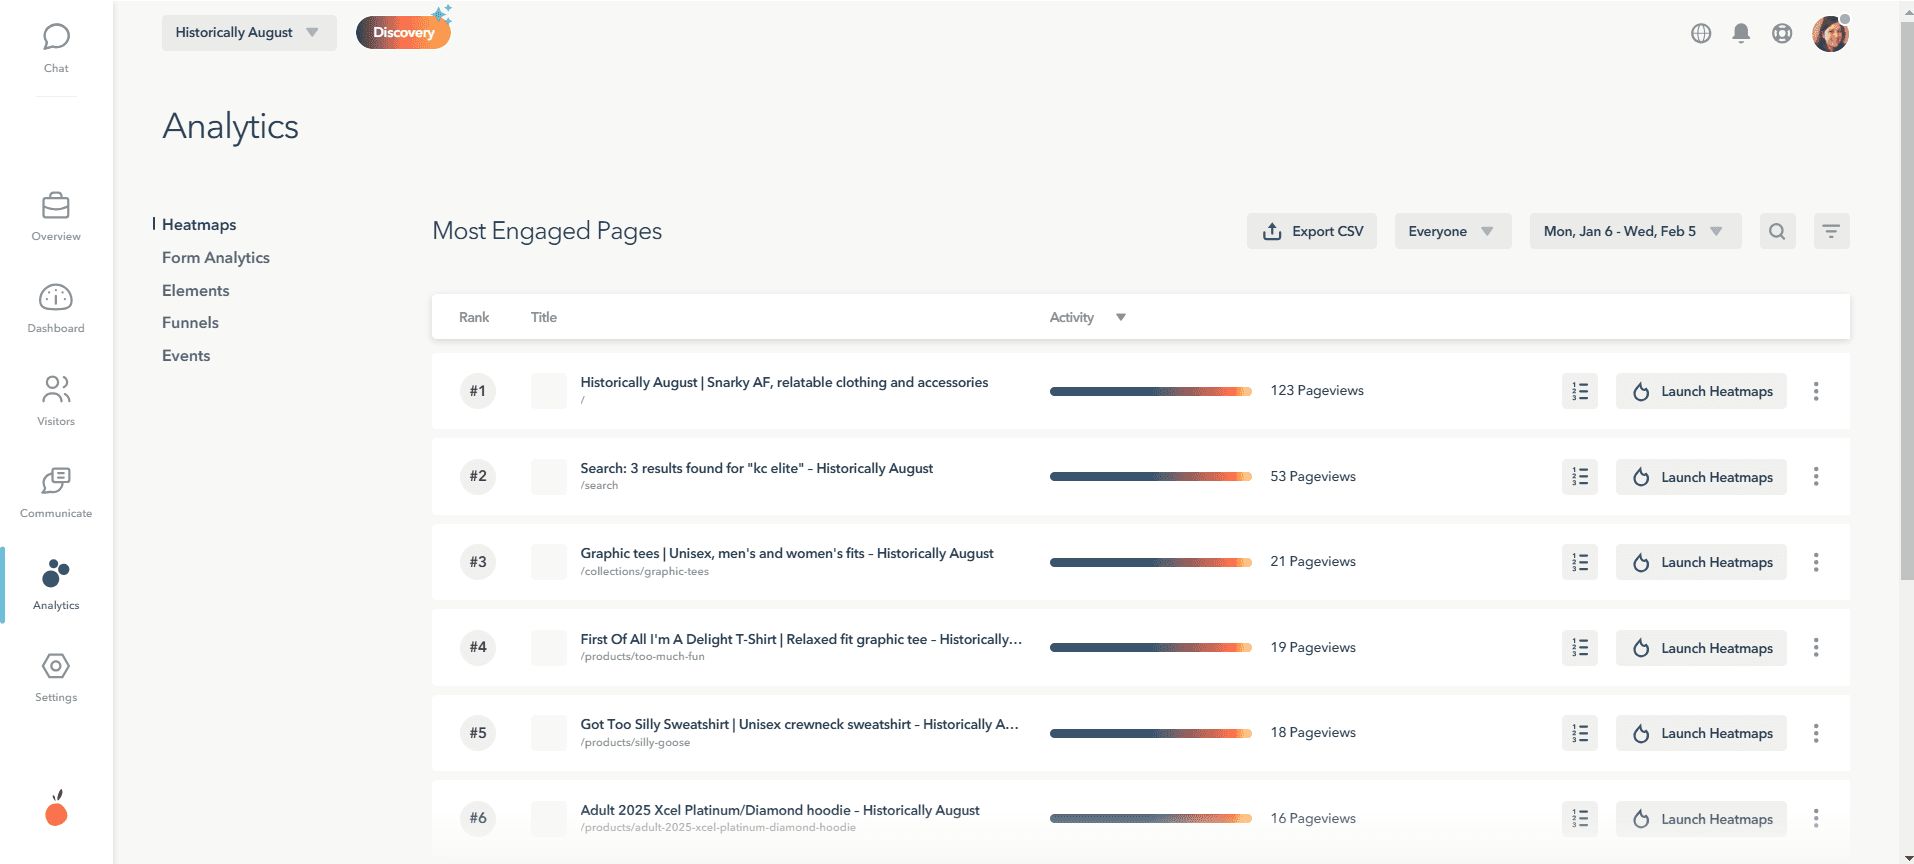Viewport: 1914px width, 864px height.
Task: Click the orange fruit logo icon
Action: pos(56,808)
